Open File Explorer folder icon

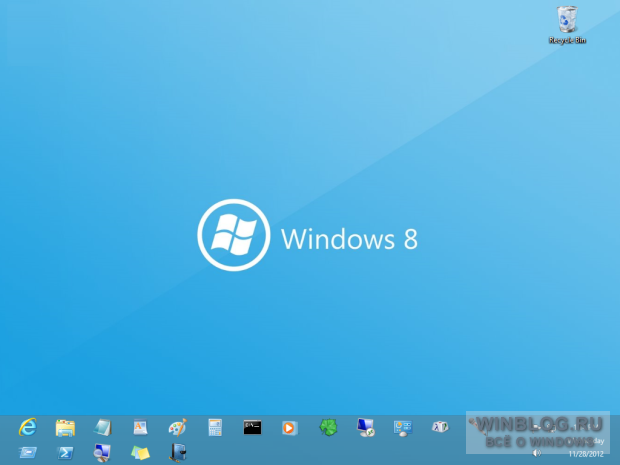point(65,428)
